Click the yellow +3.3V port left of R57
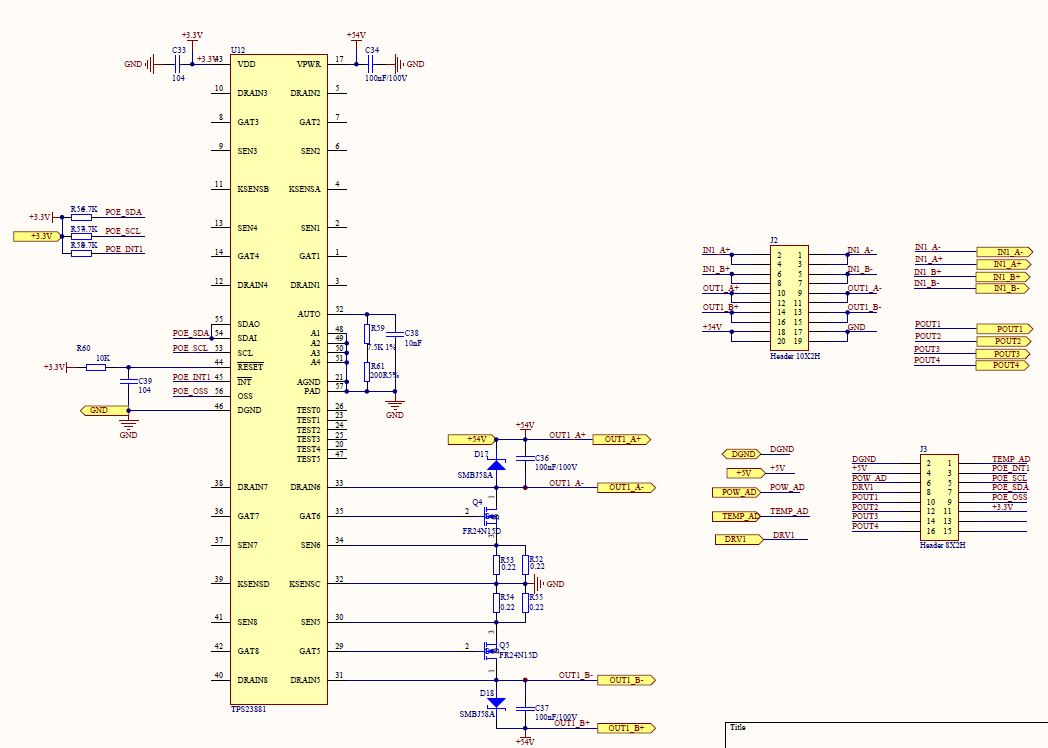The width and height of the screenshot is (1048, 748). click(x=37, y=236)
